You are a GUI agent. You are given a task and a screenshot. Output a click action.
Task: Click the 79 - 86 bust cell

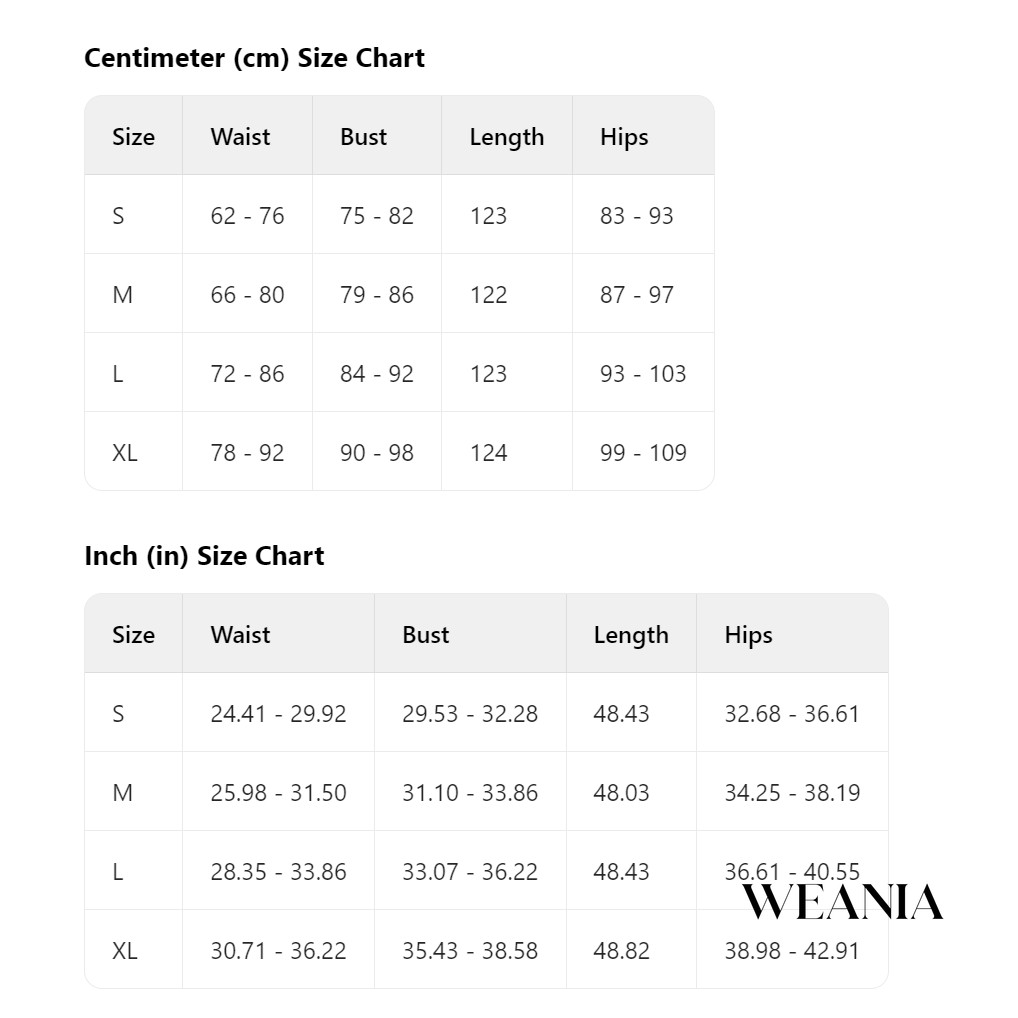coord(377,294)
